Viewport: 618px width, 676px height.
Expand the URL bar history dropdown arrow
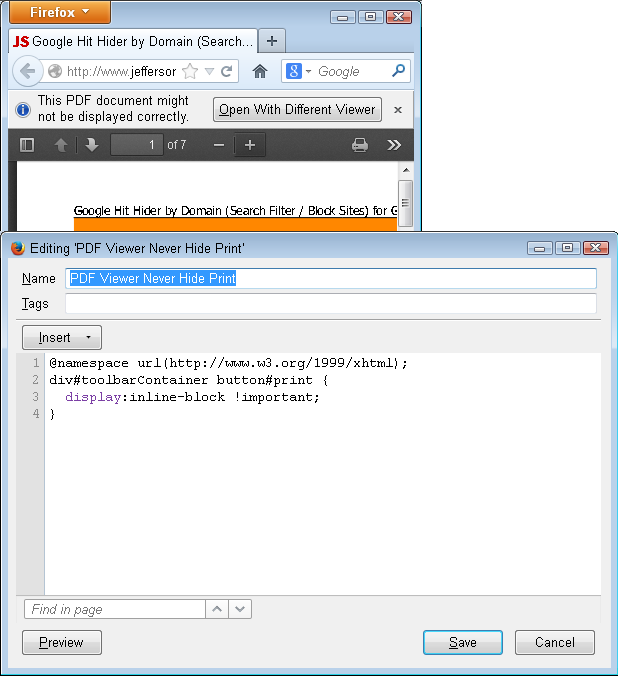[x=209, y=71]
